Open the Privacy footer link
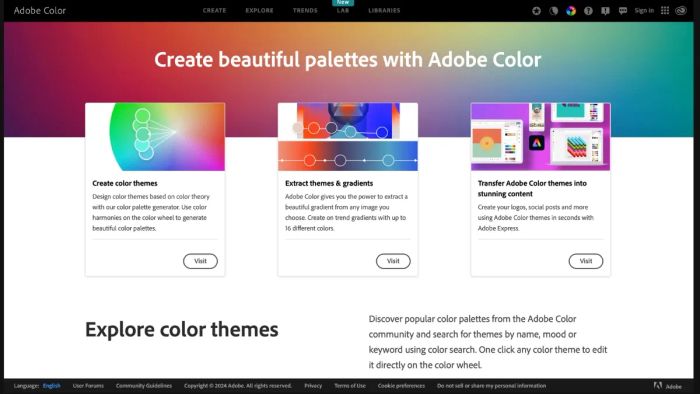The image size is (700, 394). pyautogui.click(x=313, y=386)
